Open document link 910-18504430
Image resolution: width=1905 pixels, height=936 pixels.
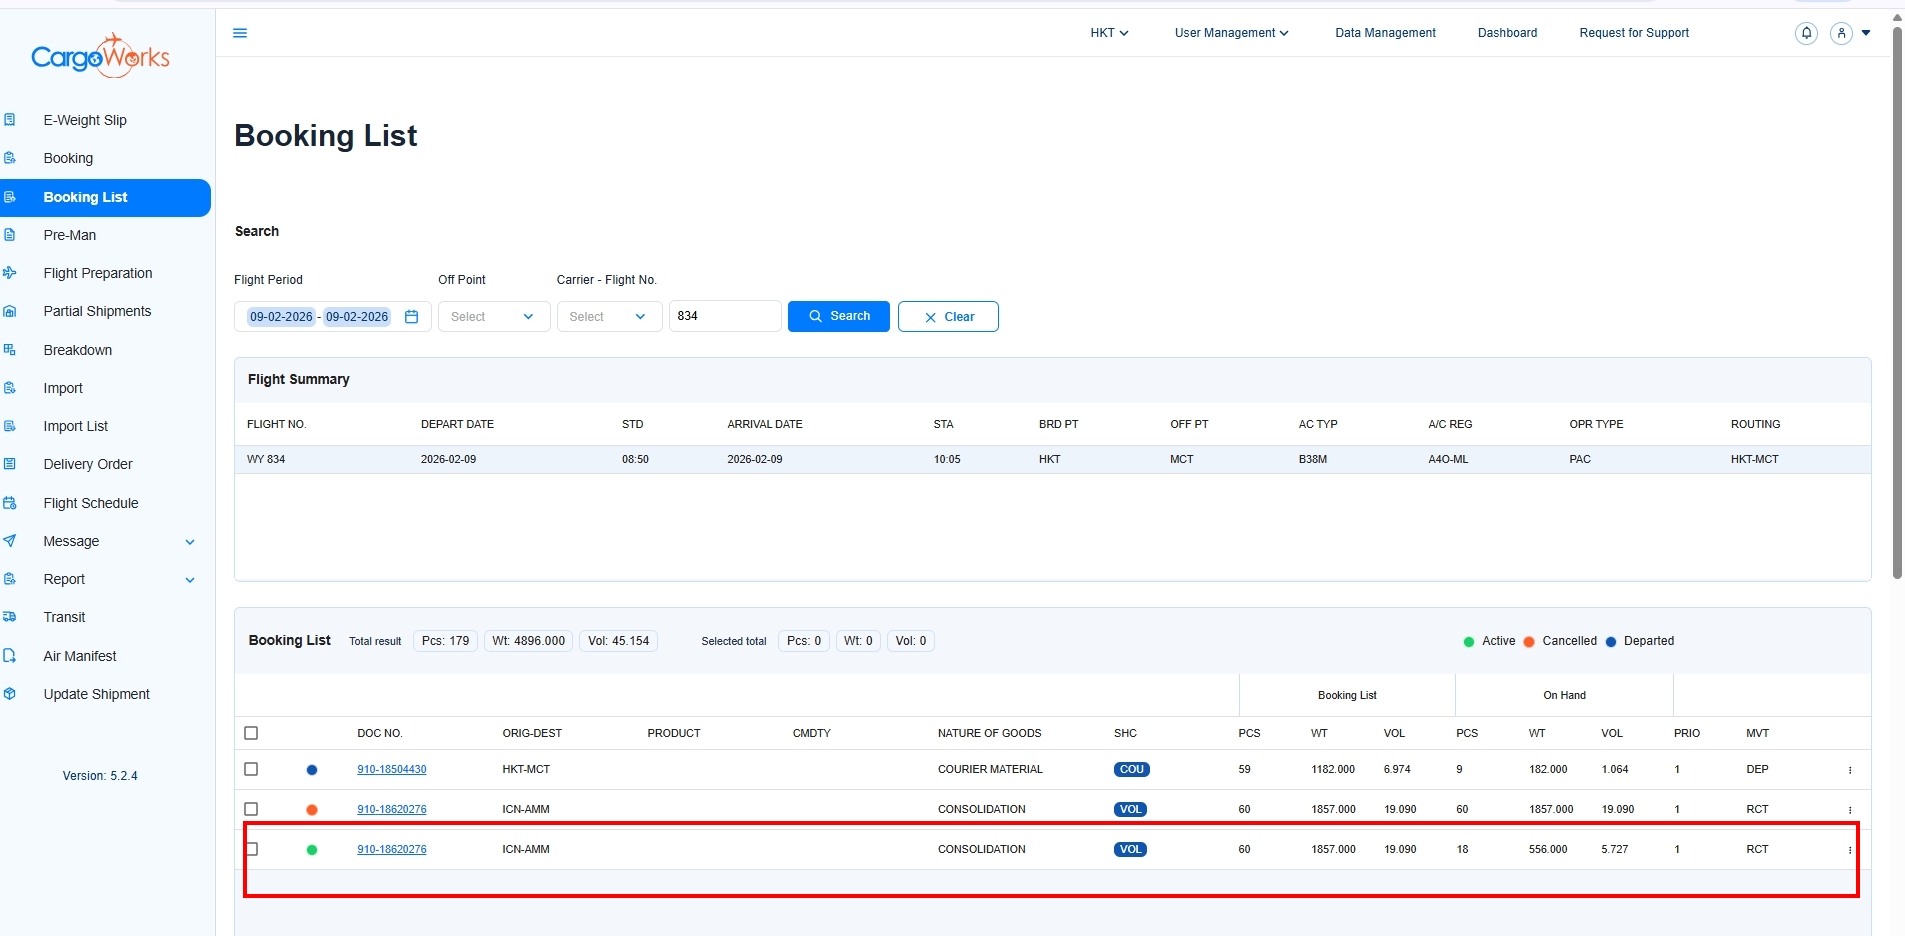[391, 770]
